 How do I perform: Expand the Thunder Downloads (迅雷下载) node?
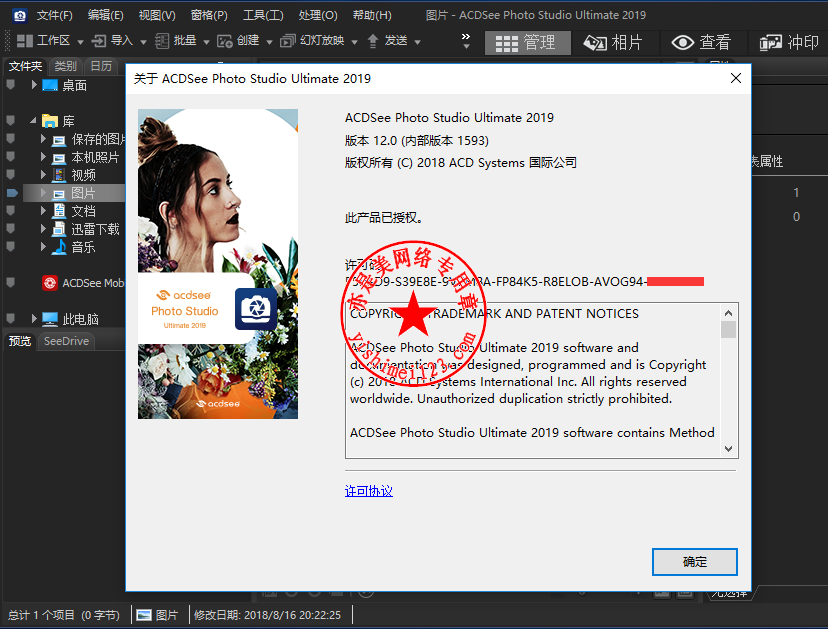43,229
